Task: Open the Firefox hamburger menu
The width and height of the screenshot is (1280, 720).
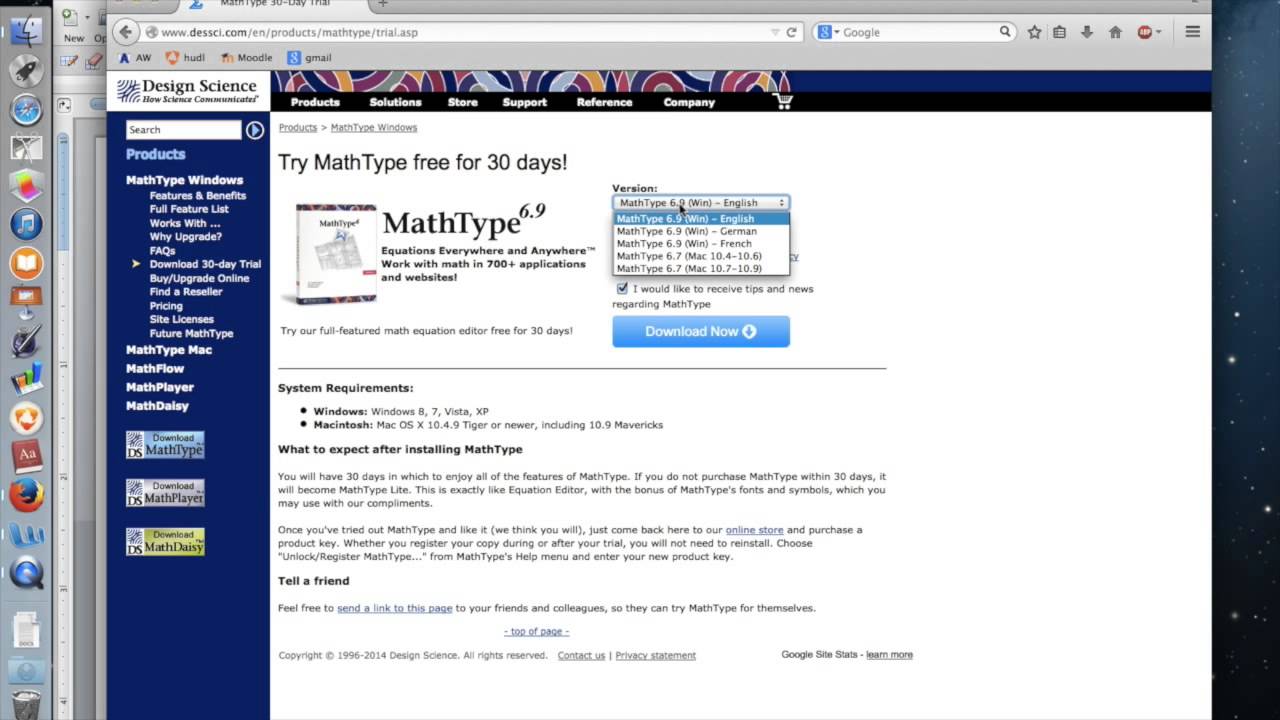Action: point(1192,32)
